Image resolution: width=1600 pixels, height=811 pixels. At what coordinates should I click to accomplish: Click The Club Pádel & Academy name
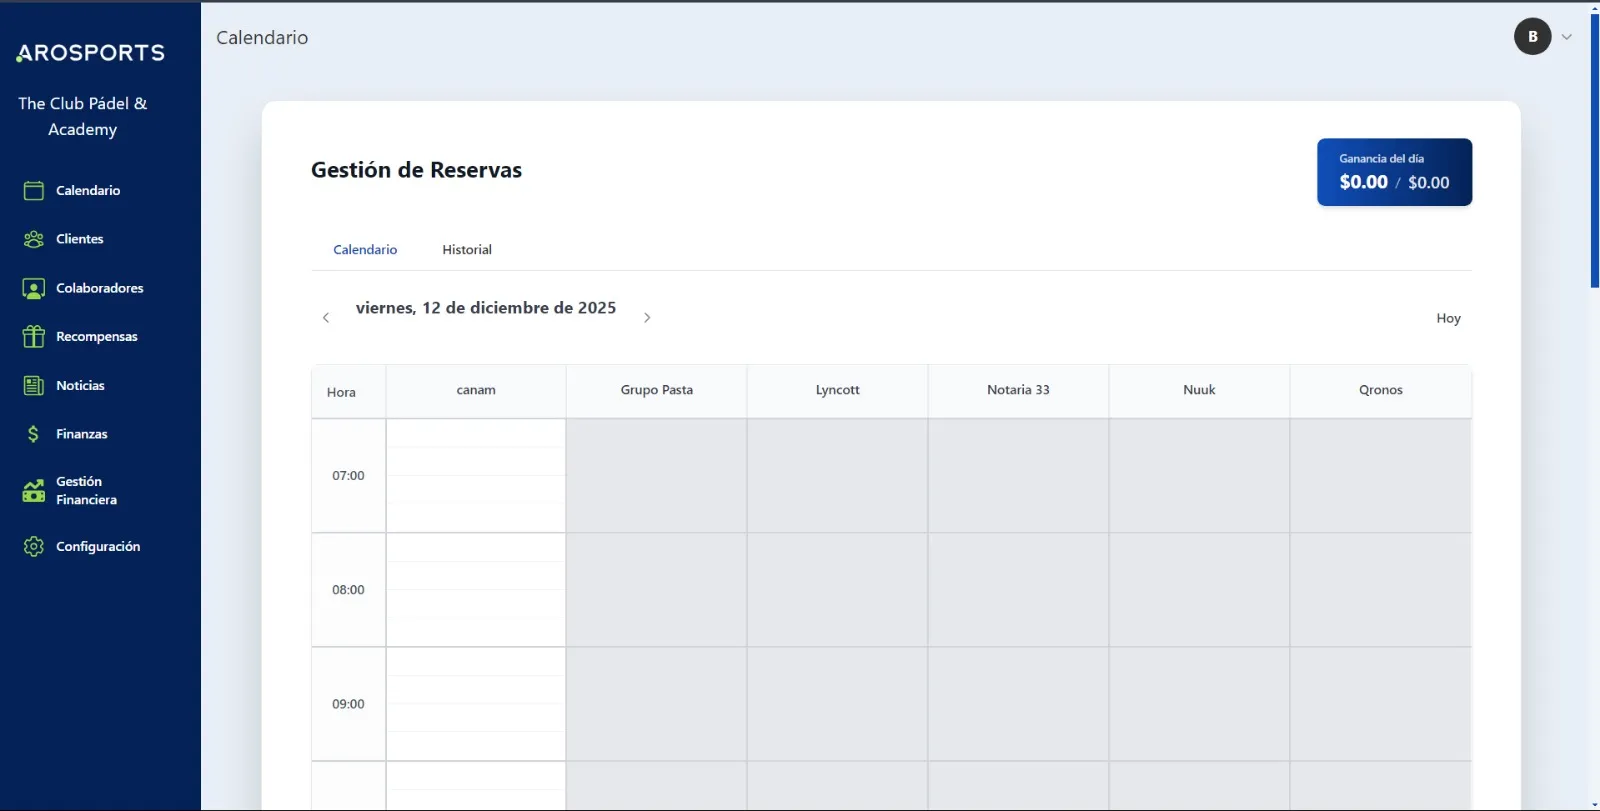tap(83, 116)
